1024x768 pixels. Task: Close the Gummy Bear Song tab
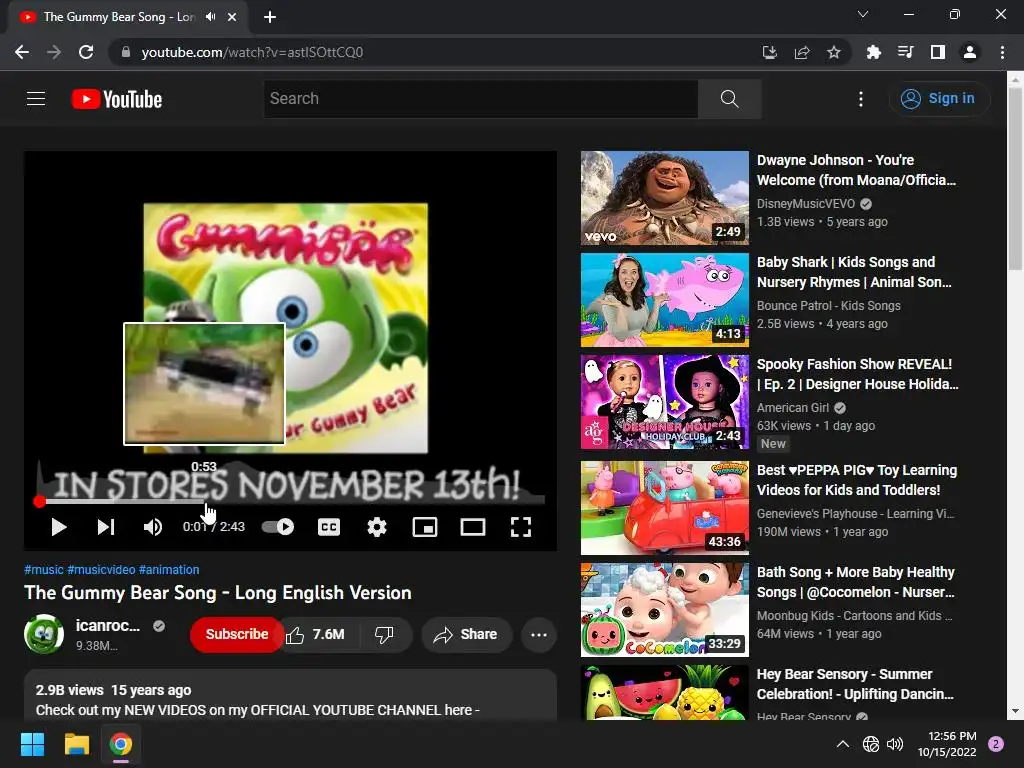point(232,17)
